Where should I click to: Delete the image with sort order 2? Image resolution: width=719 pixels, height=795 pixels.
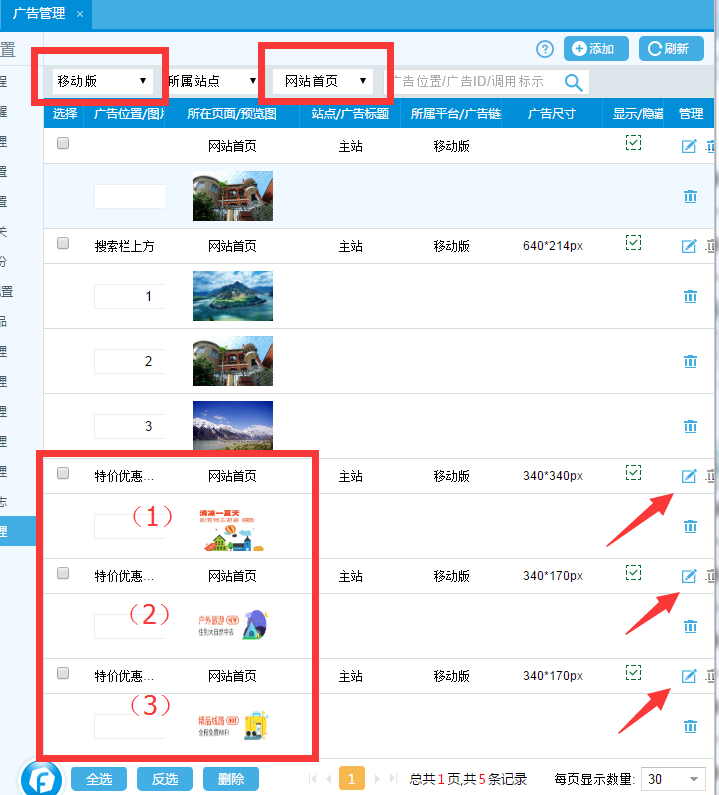(690, 361)
